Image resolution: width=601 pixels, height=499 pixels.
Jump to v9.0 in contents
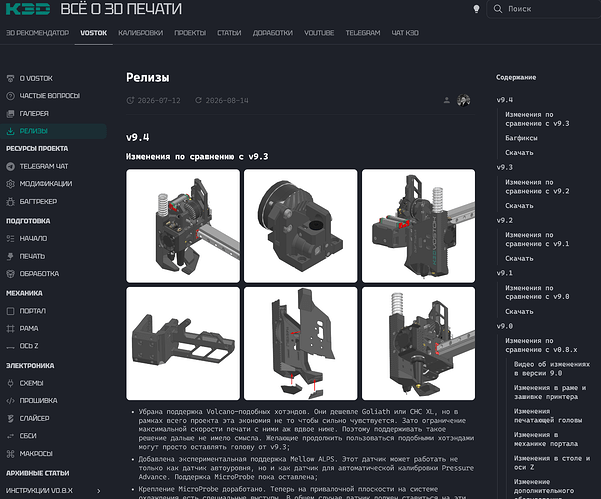pyautogui.click(x=504, y=326)
